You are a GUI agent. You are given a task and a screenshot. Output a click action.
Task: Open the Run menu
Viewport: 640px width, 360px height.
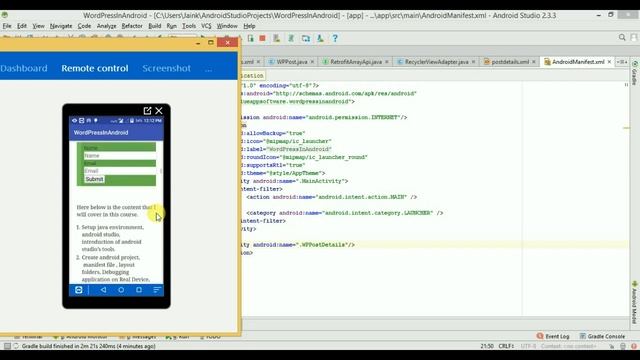[171, 26]
